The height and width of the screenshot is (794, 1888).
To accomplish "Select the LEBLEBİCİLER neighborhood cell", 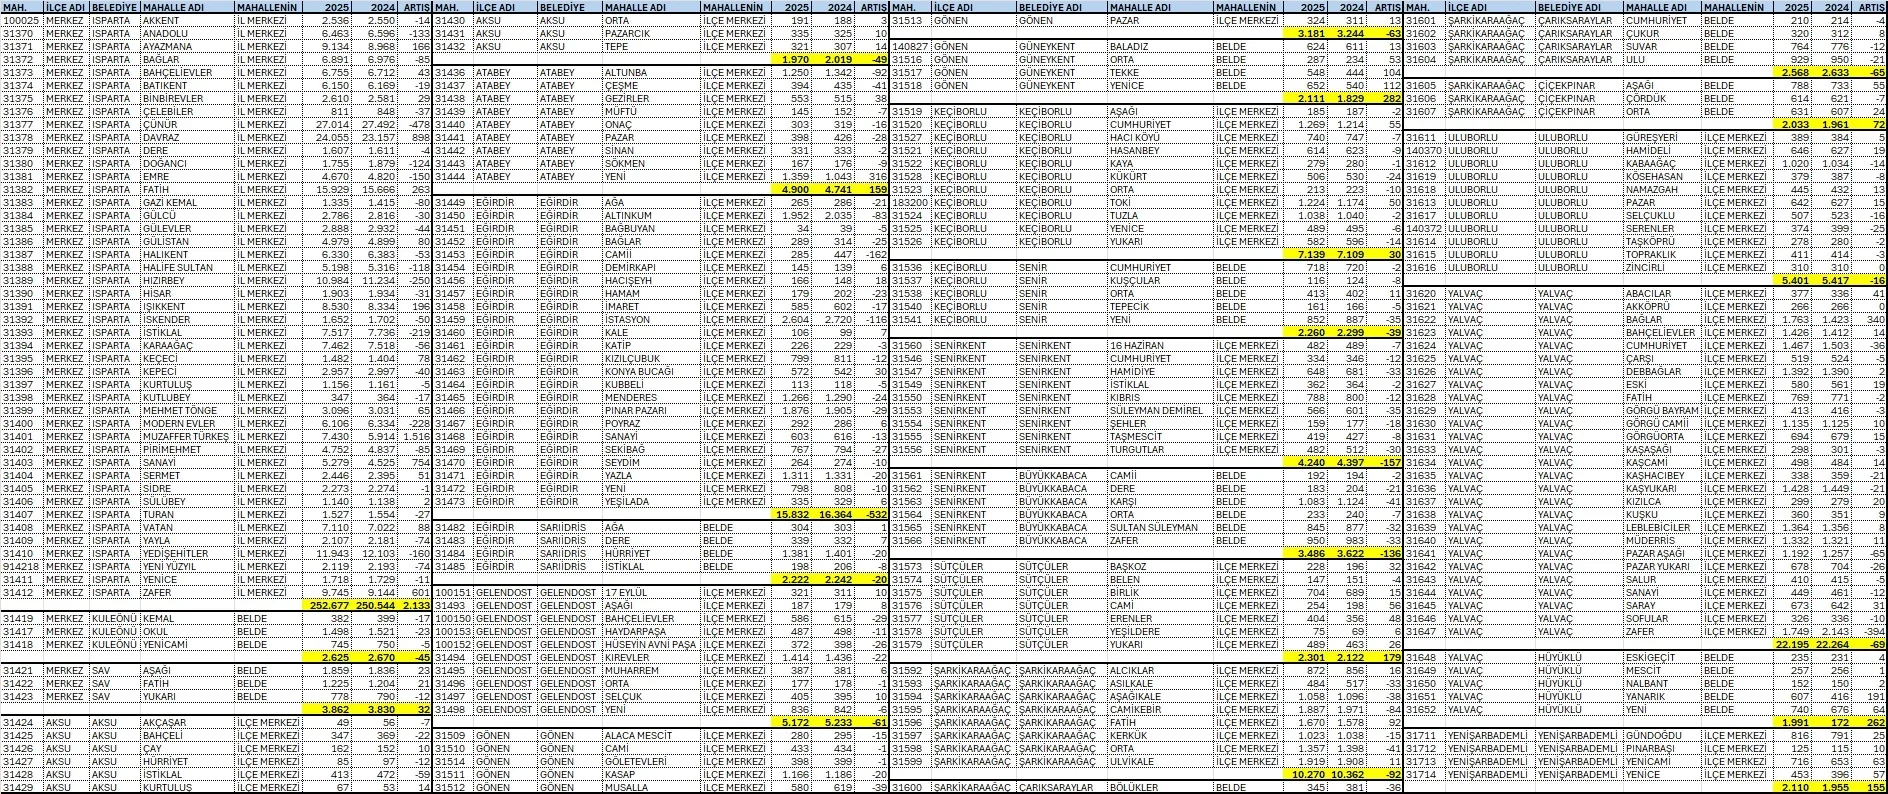I will pos(1660,527).
